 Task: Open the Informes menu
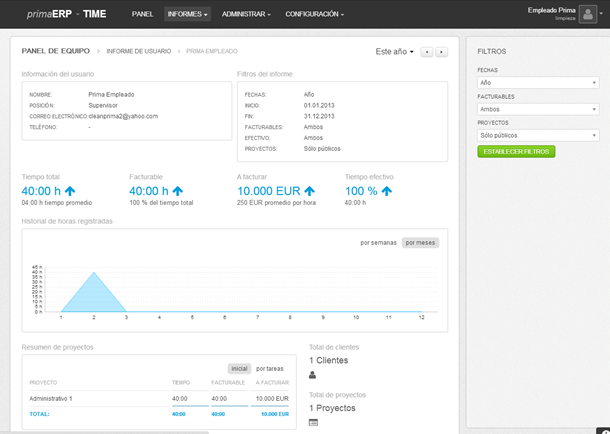188,14
